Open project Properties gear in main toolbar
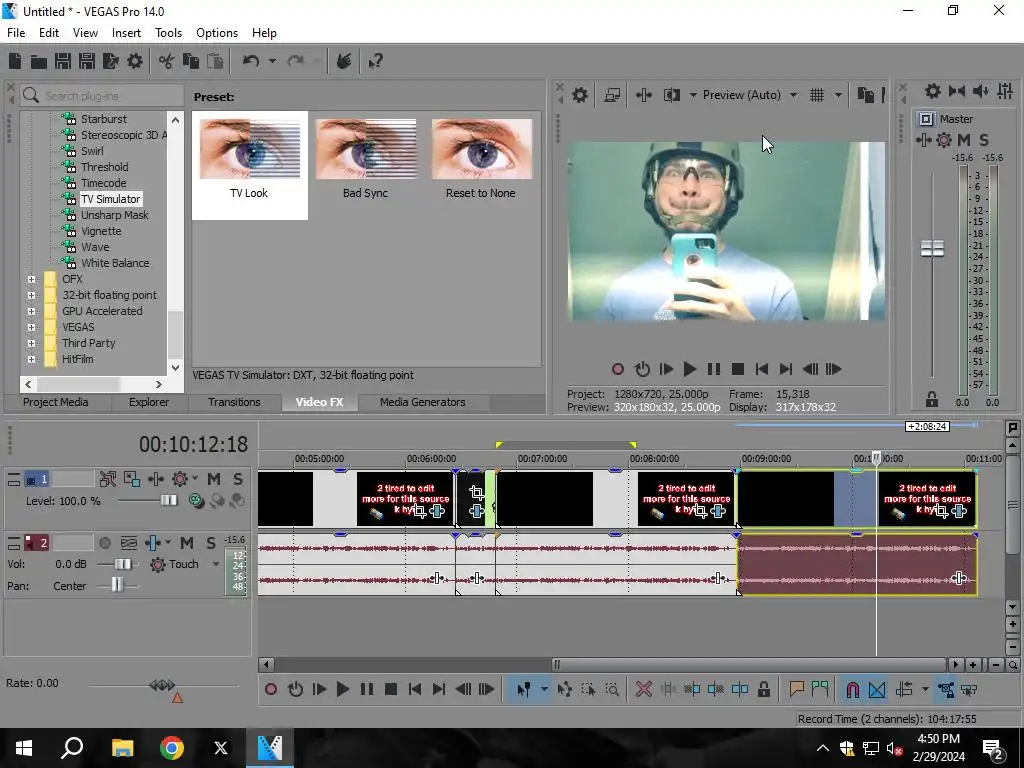1024x768 pixels. point(135,61)
